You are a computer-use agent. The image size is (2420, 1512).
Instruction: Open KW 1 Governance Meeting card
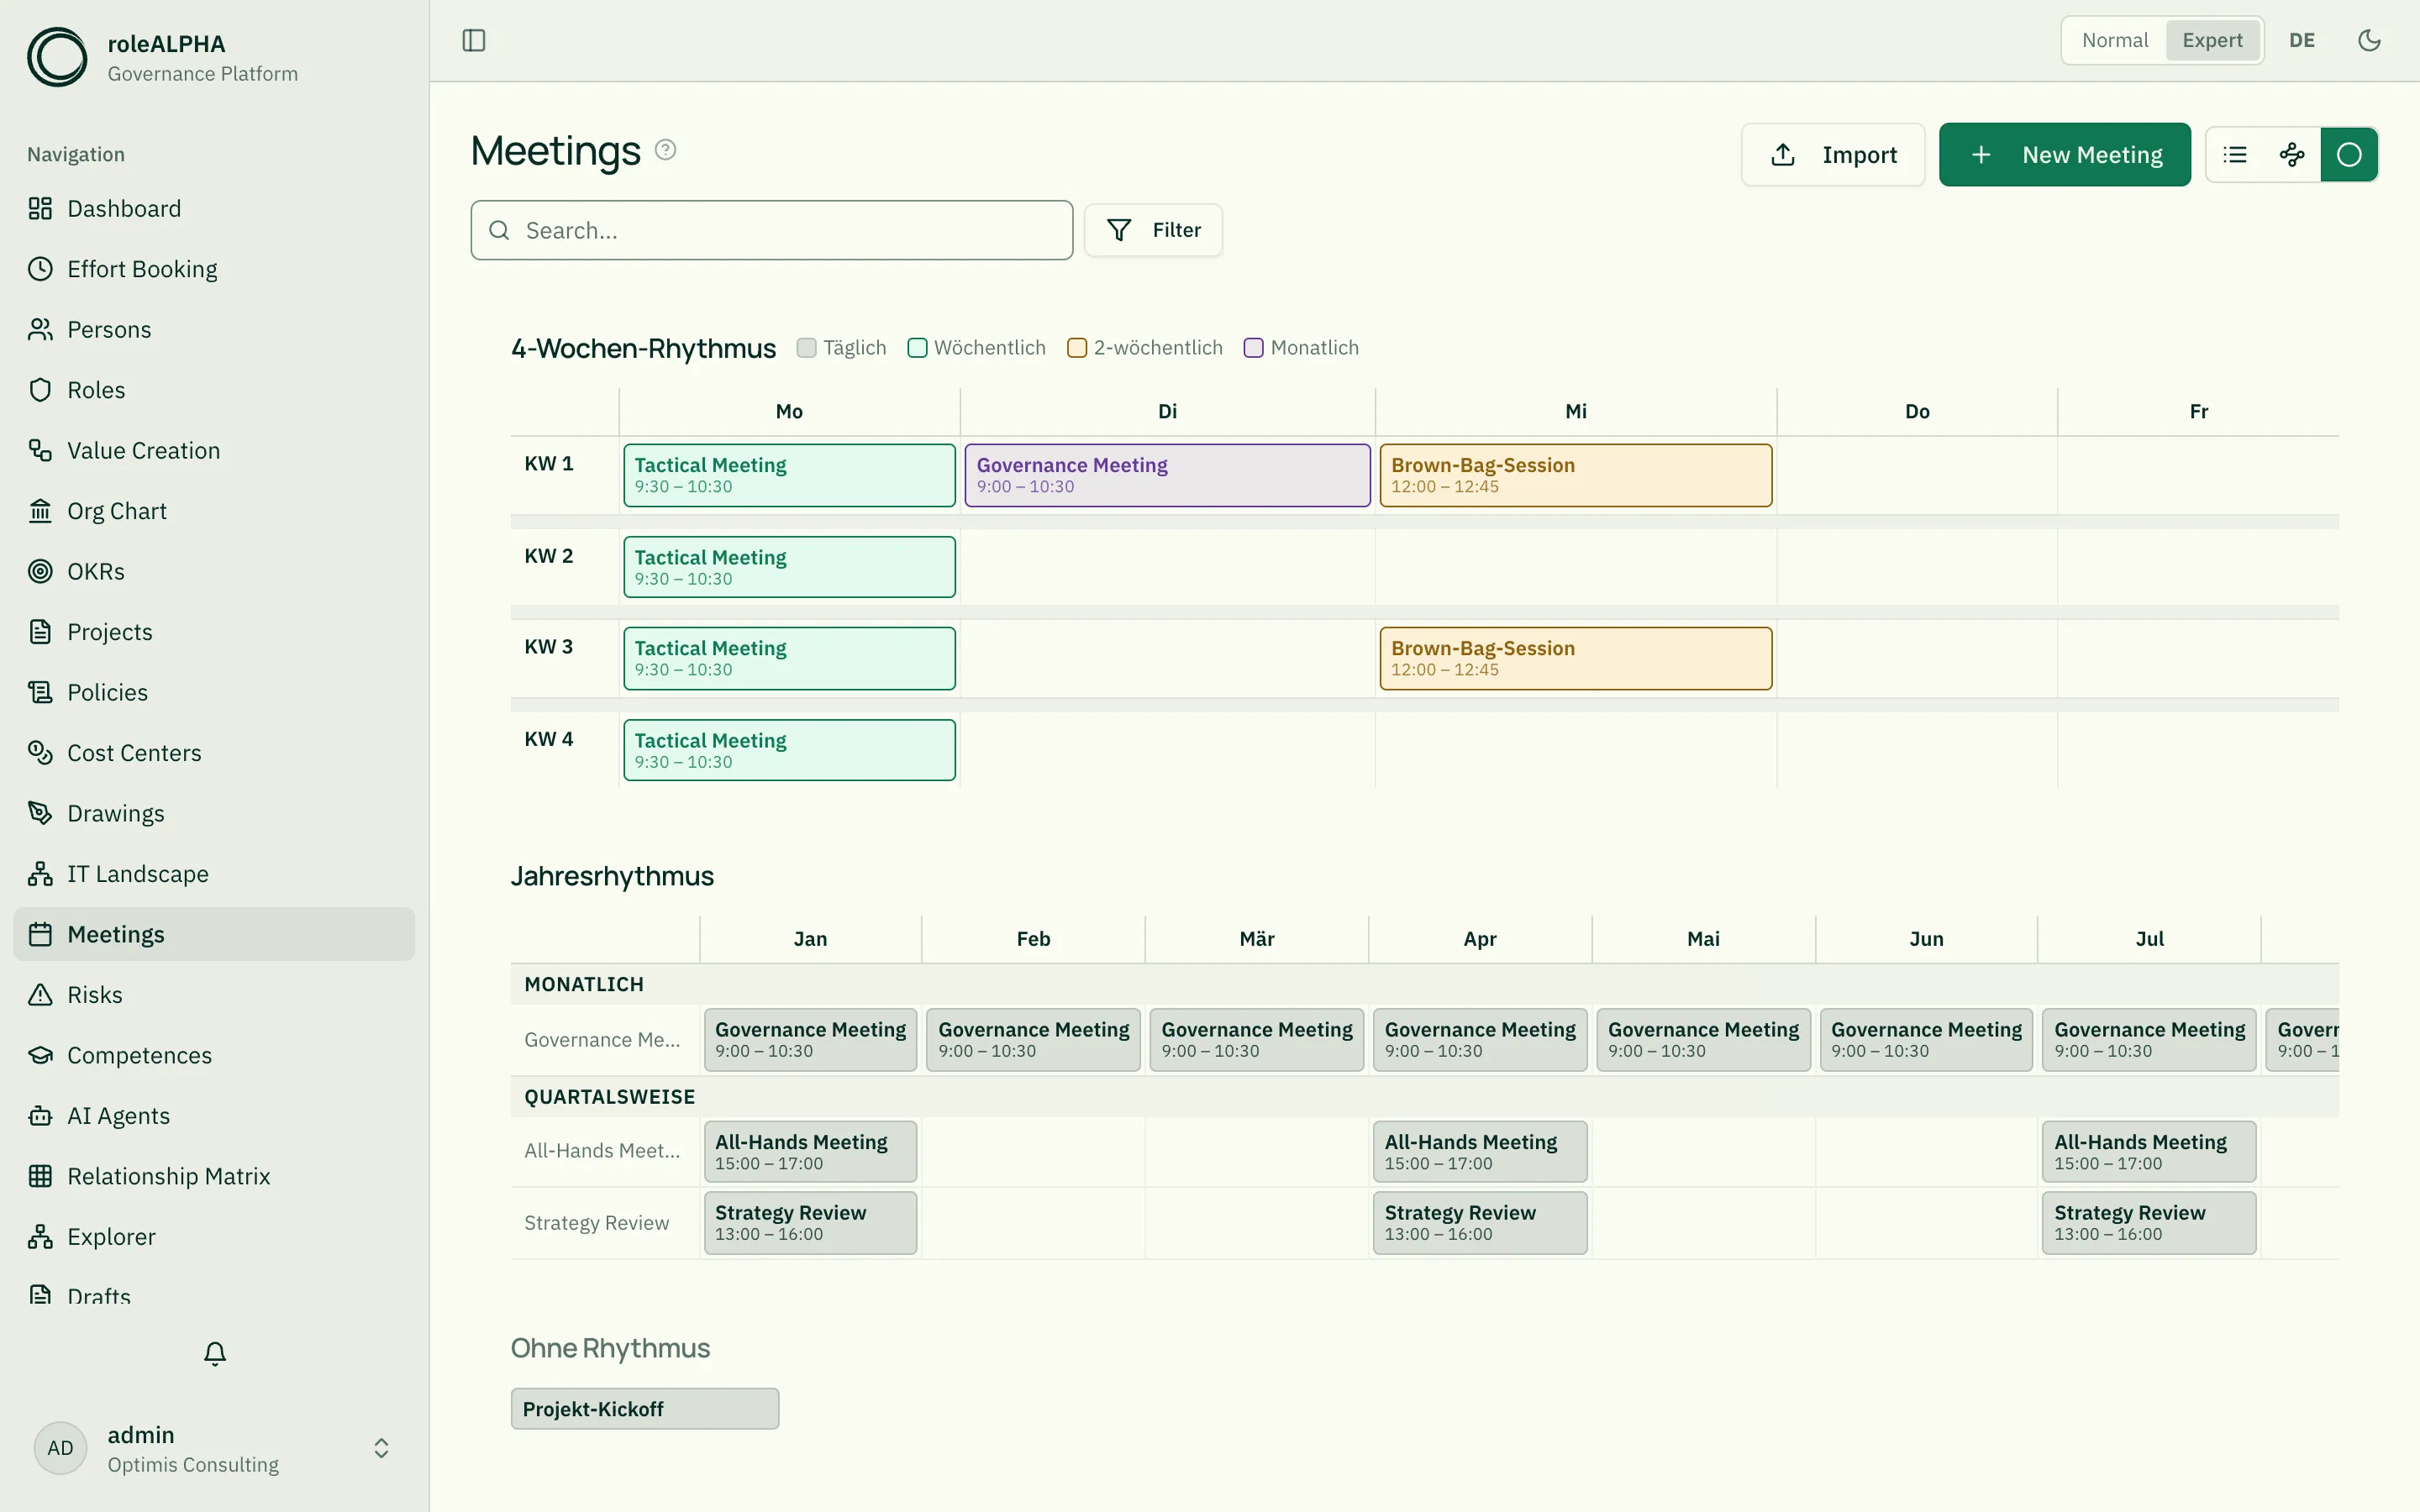tap(1167, 475)
